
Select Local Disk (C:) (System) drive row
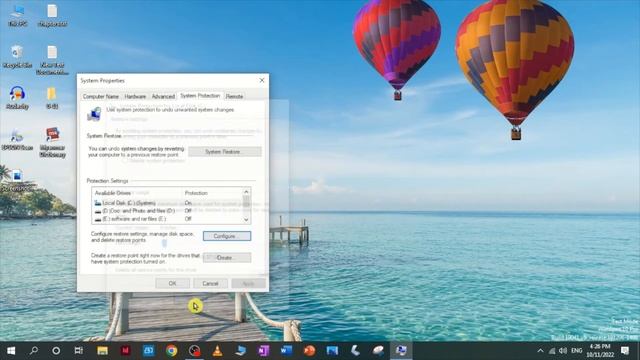tap(167, 203)
